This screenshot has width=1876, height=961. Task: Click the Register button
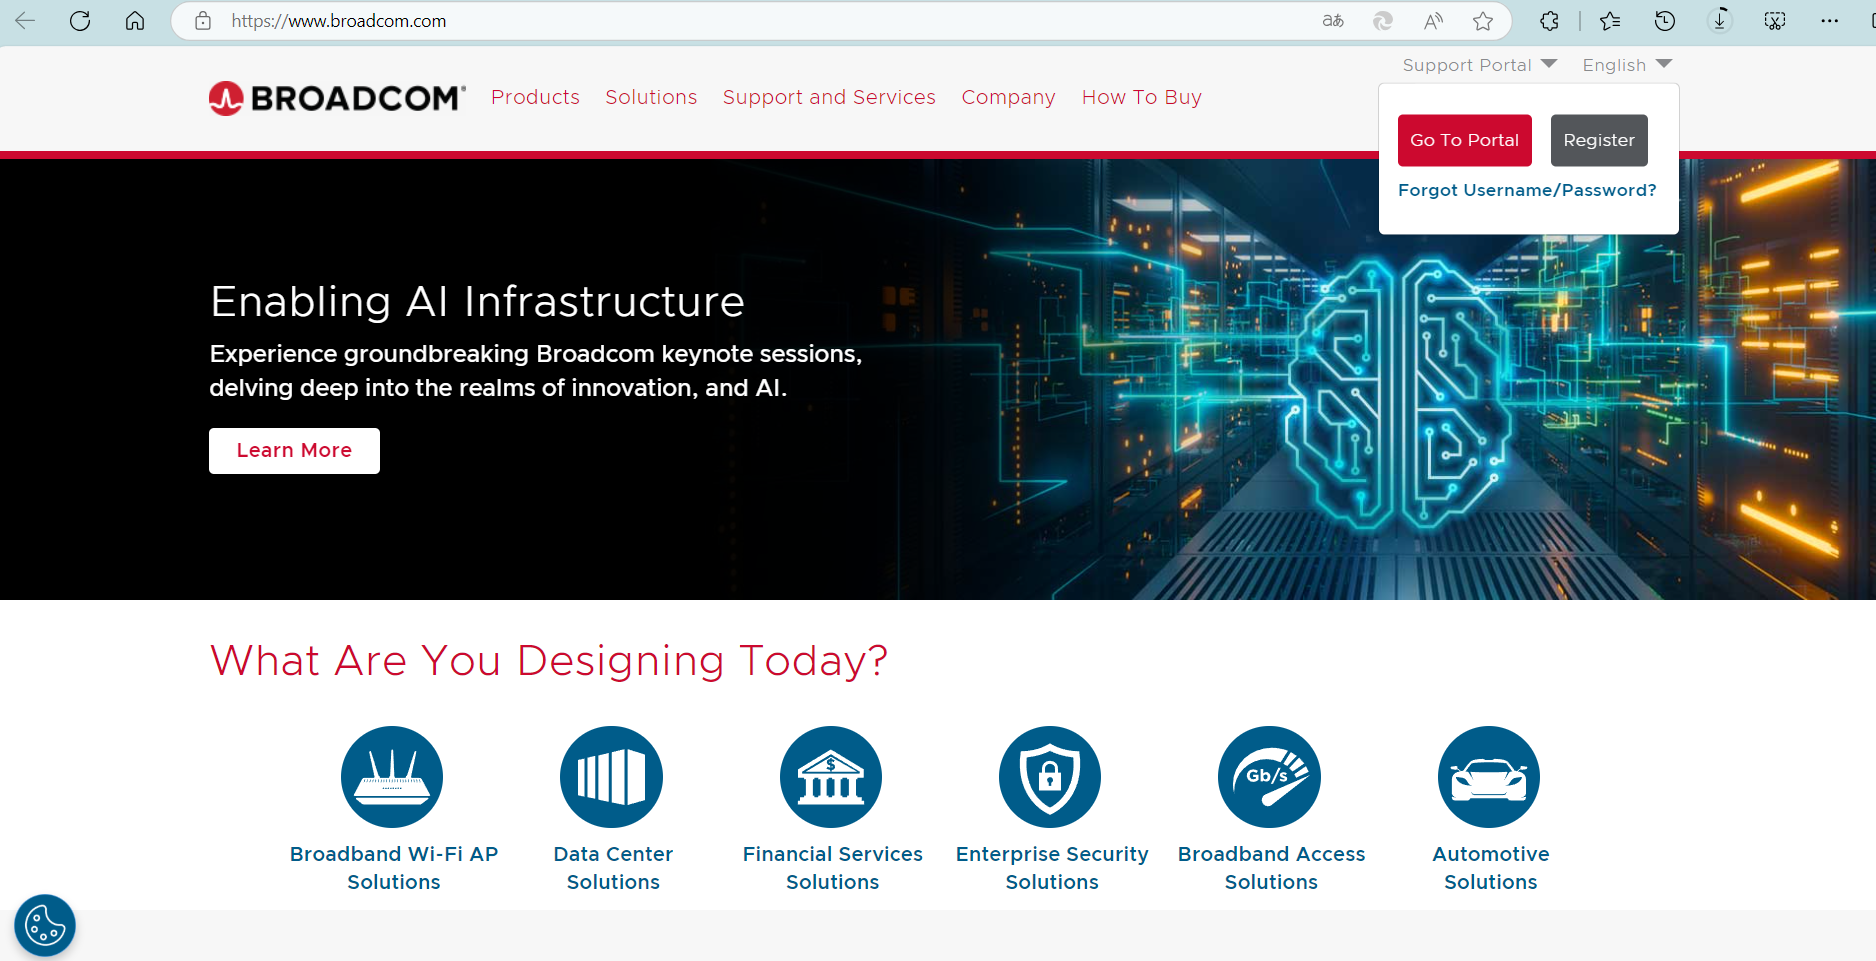tap(1599, 140)
